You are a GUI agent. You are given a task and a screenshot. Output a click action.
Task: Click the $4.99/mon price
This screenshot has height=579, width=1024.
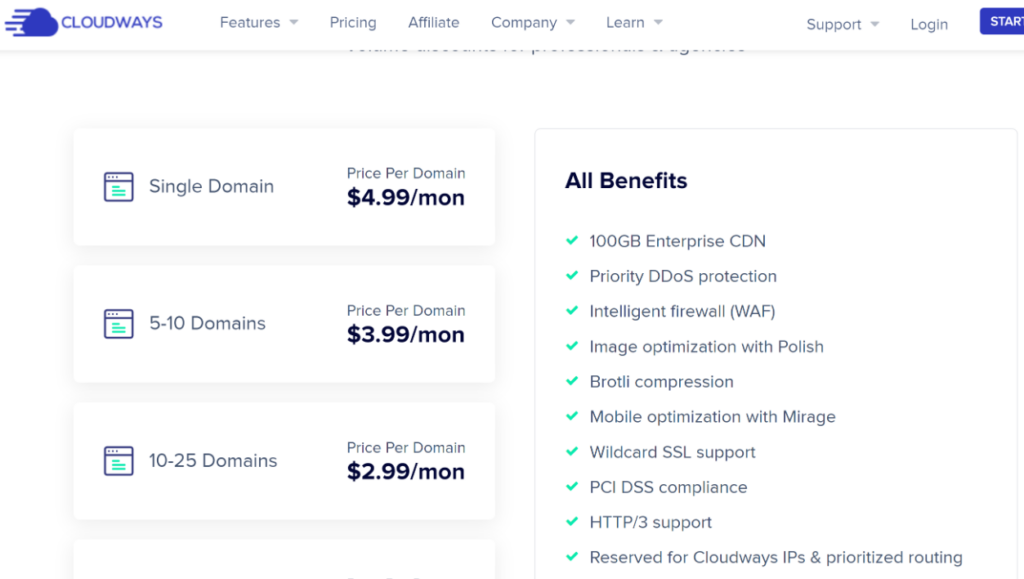coord(406,198)
